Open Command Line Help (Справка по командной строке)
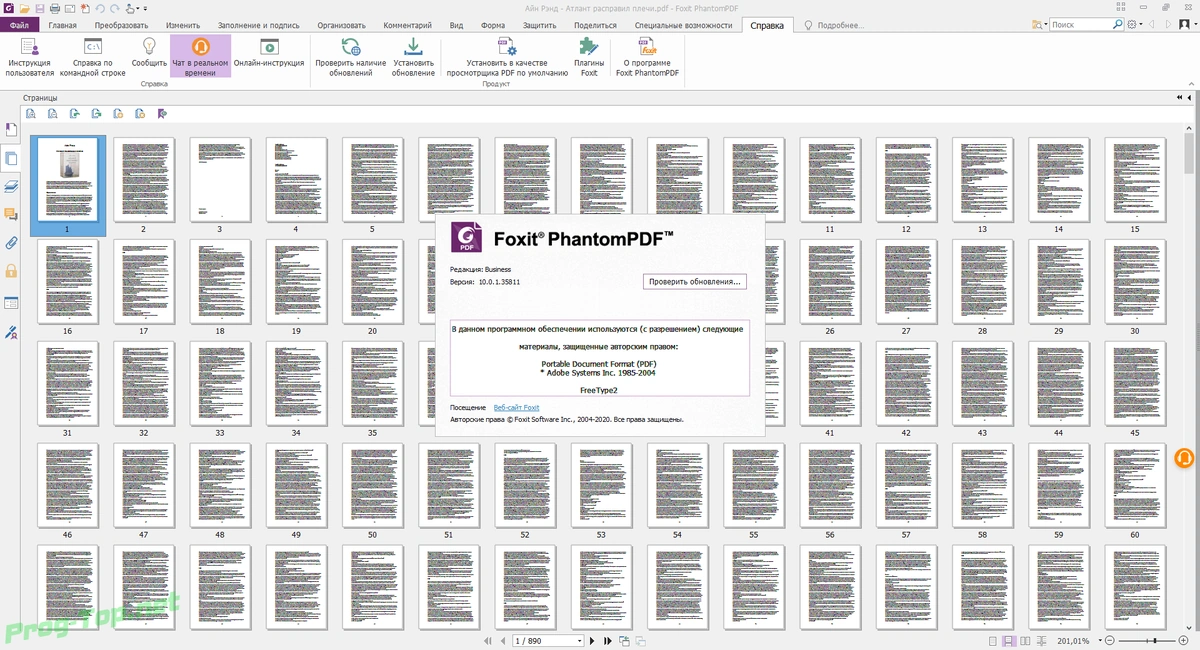1200x650 pixels. [x=92, y=57]
